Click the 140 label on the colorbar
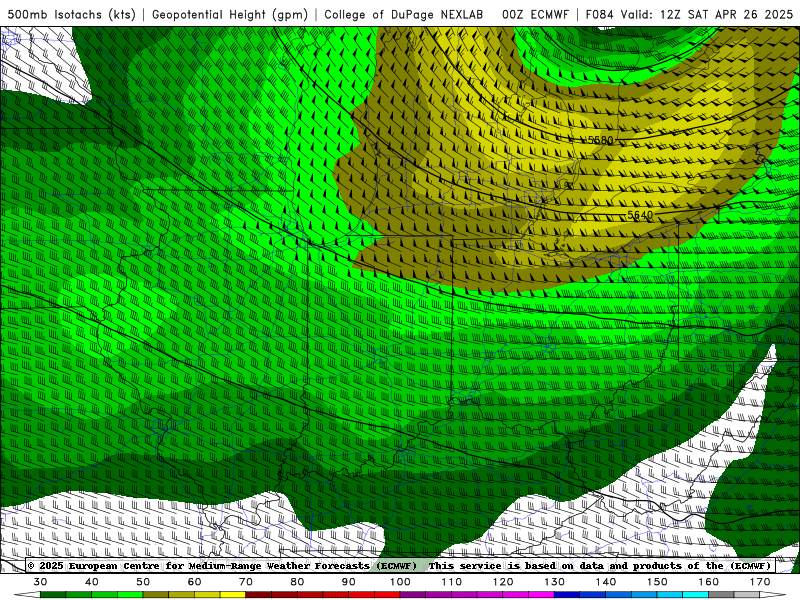The height and width of the screenshot is (600, 800). click(x=606, y=582)
